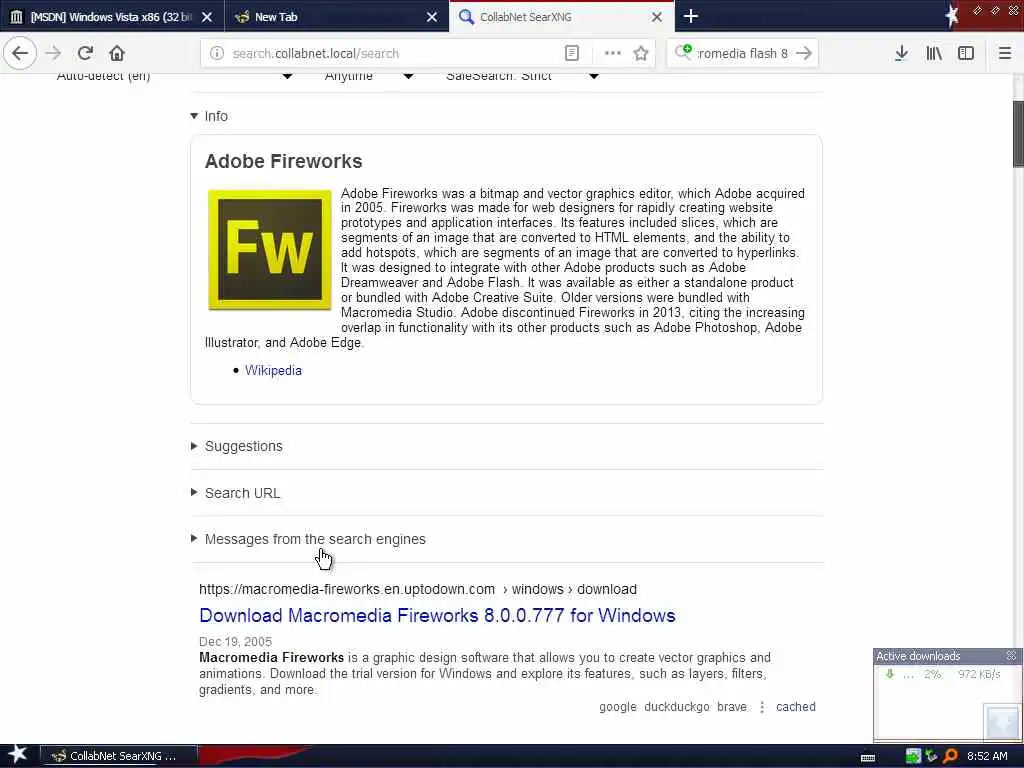Click the green download arrow in Active downloads
This screenshot has width=1024, height=768.
[889, 674]
